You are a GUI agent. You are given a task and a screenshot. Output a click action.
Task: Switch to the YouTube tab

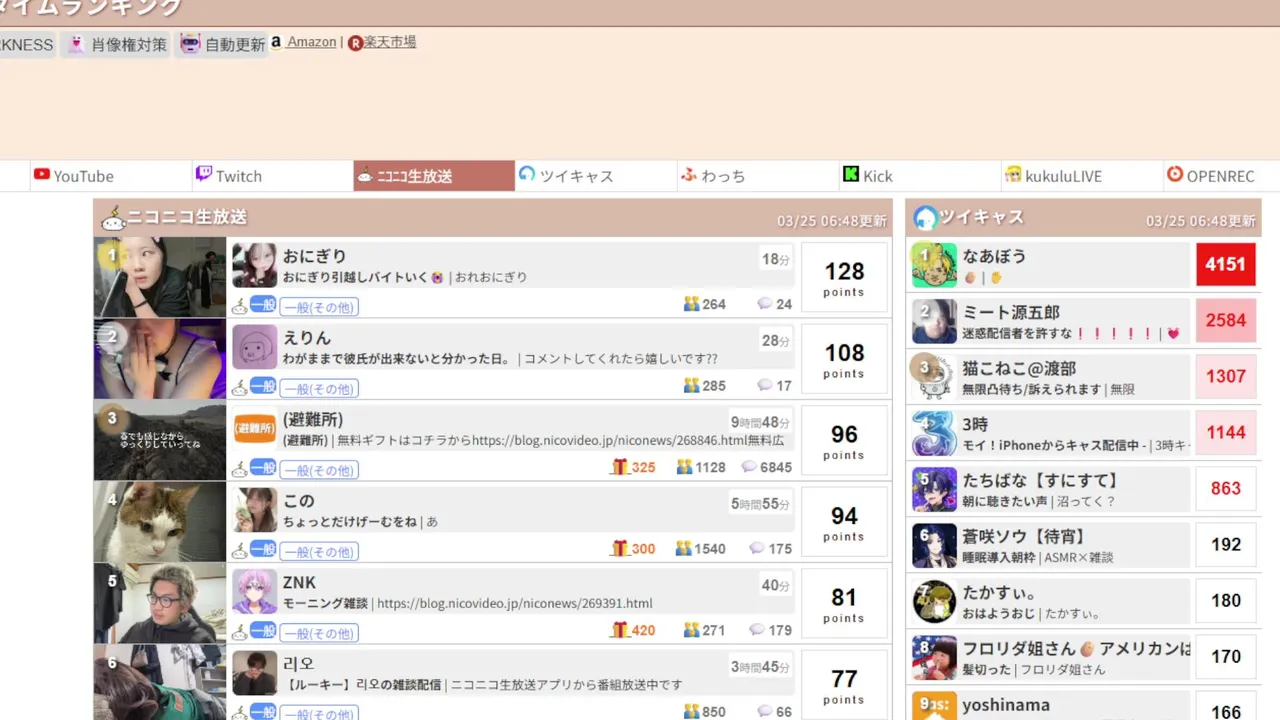click(110, 176)
